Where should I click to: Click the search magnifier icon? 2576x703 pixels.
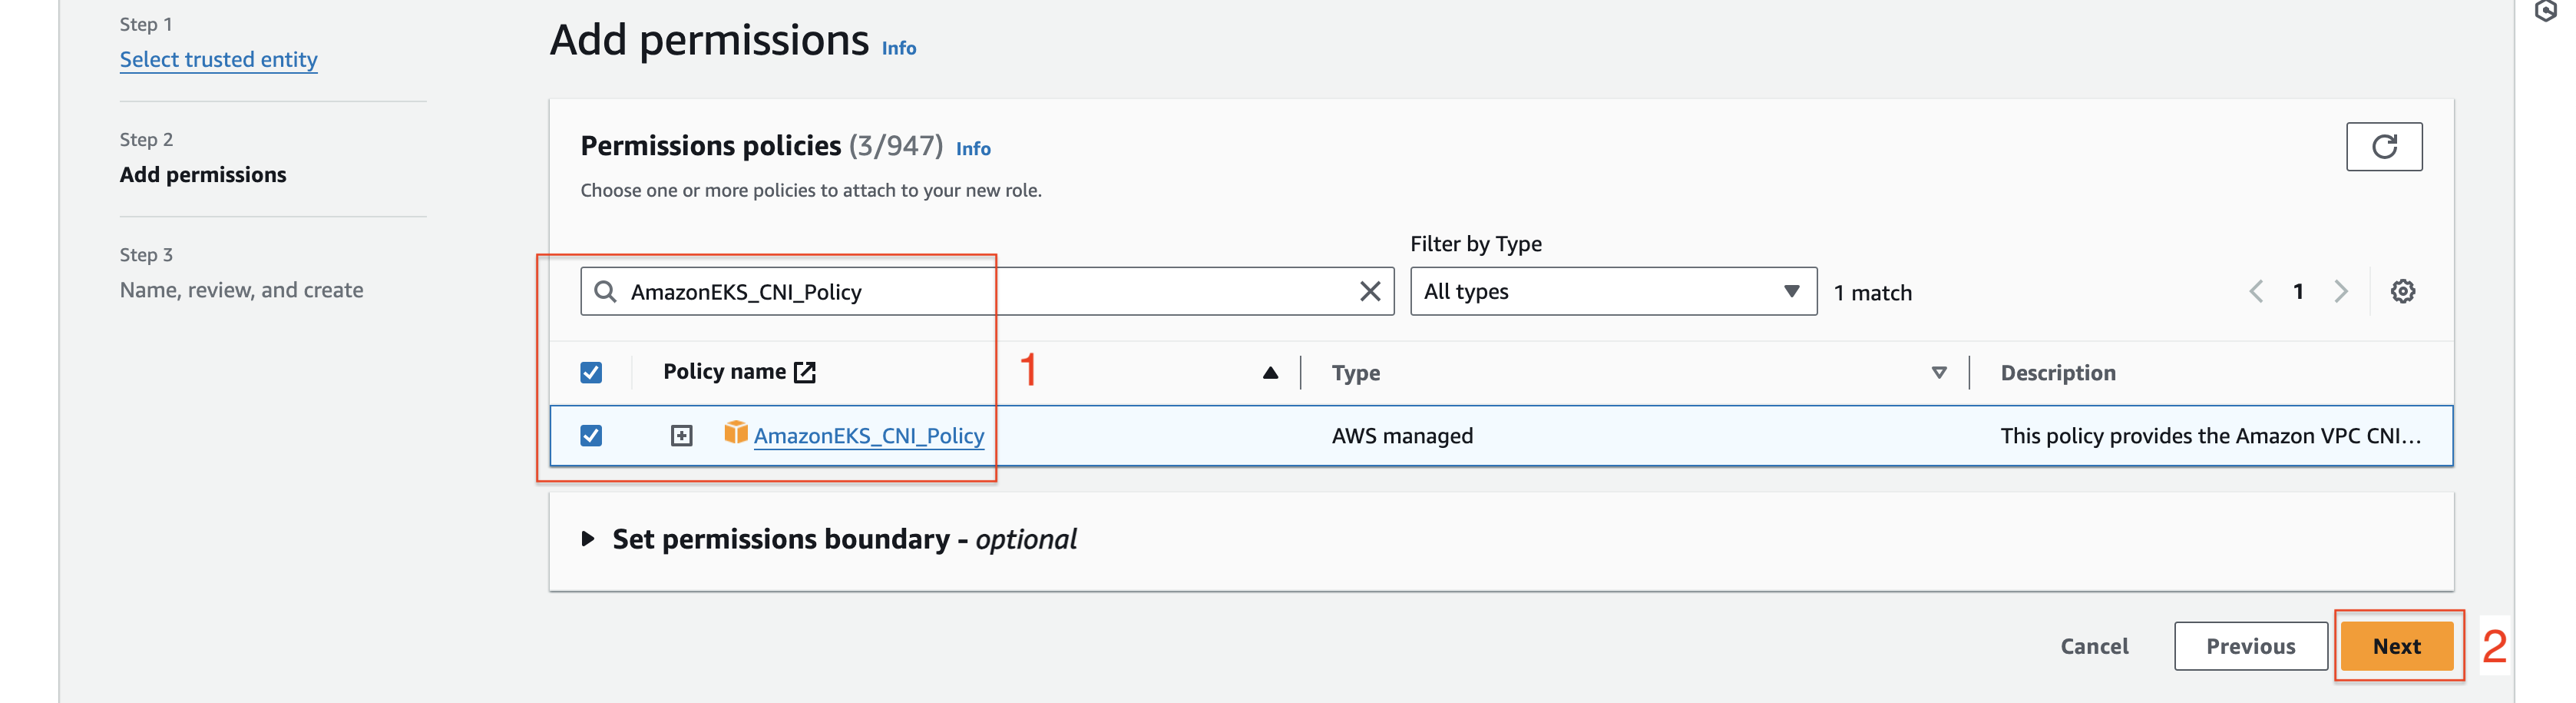click(x=605, y=291)
